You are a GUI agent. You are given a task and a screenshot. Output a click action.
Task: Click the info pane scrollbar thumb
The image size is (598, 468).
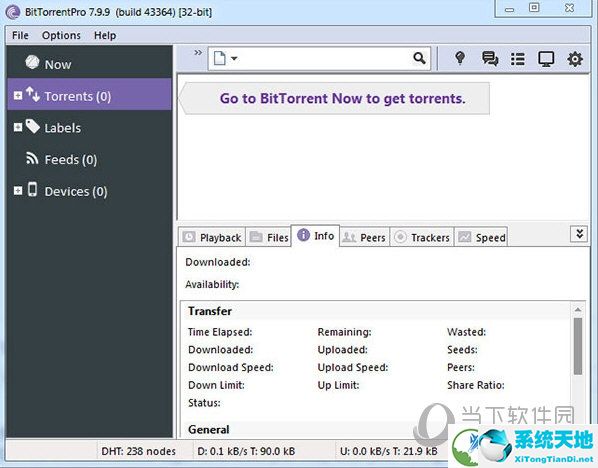(x=578, y=346)
